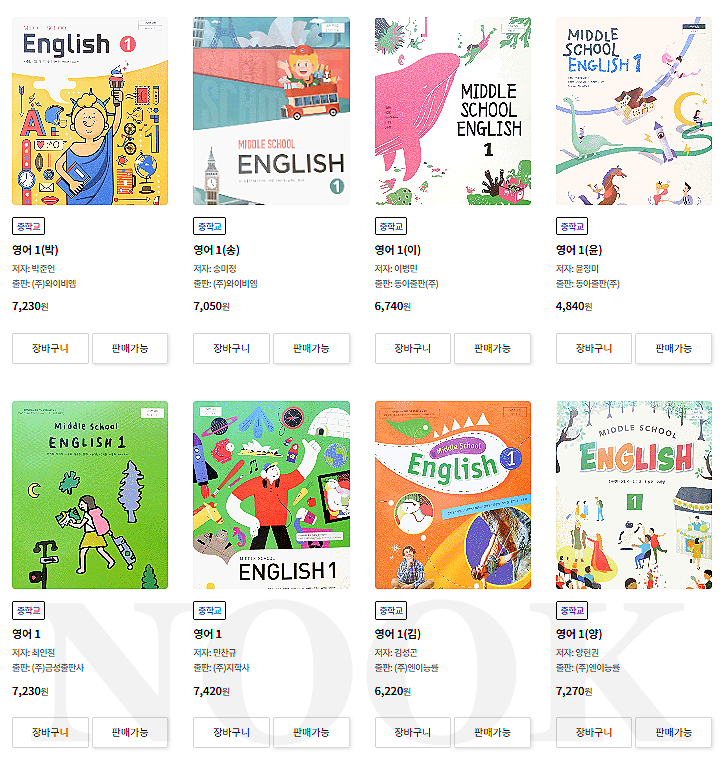Click the 중학교 tag above 영어 1(김)

391,610
